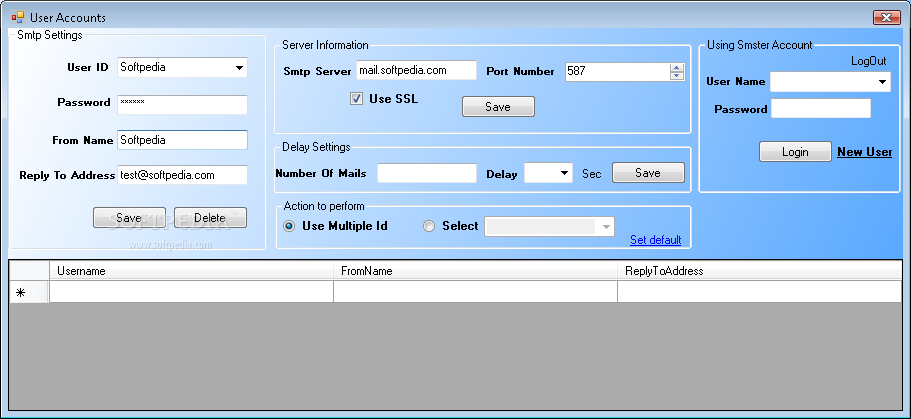Click the empty FromName cell in new row
Viewport: 911px width, 419px height.
click(x=475, y=292)
